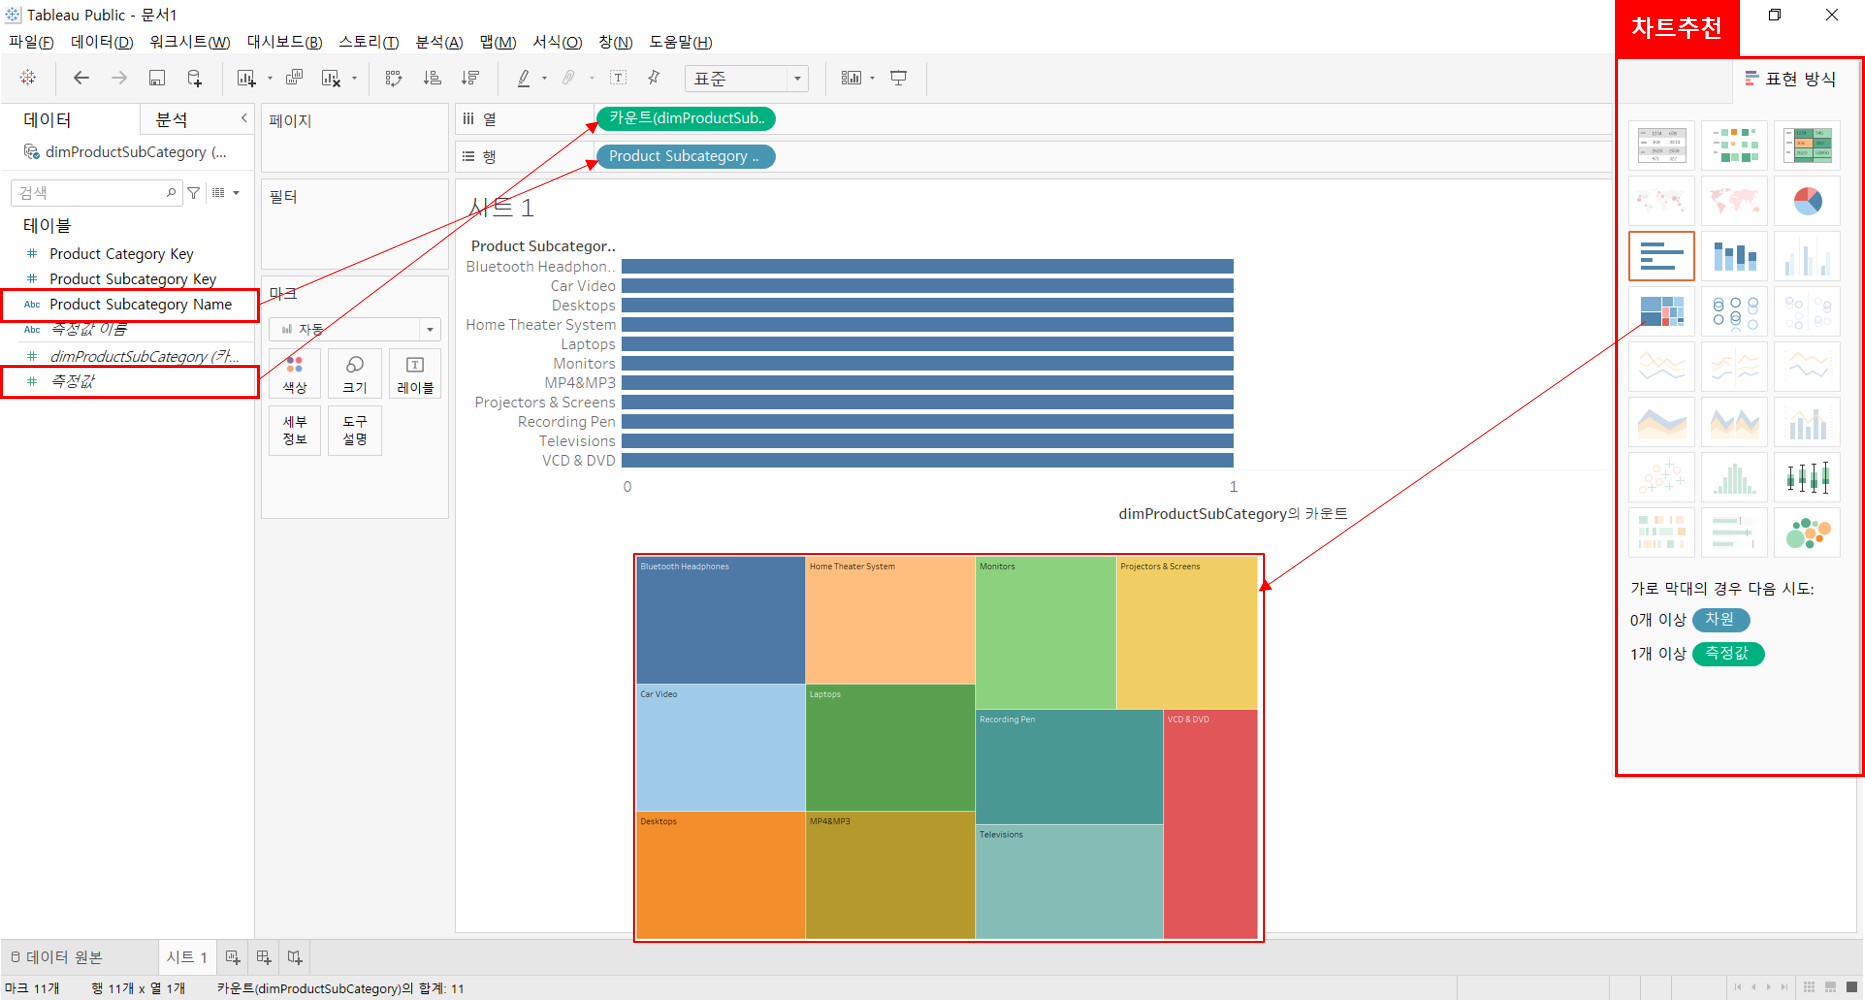Click the group members paperclip icon
Image resolution: width=1865 pixels, height=1000 pixels.
click(x=569, y=78)
